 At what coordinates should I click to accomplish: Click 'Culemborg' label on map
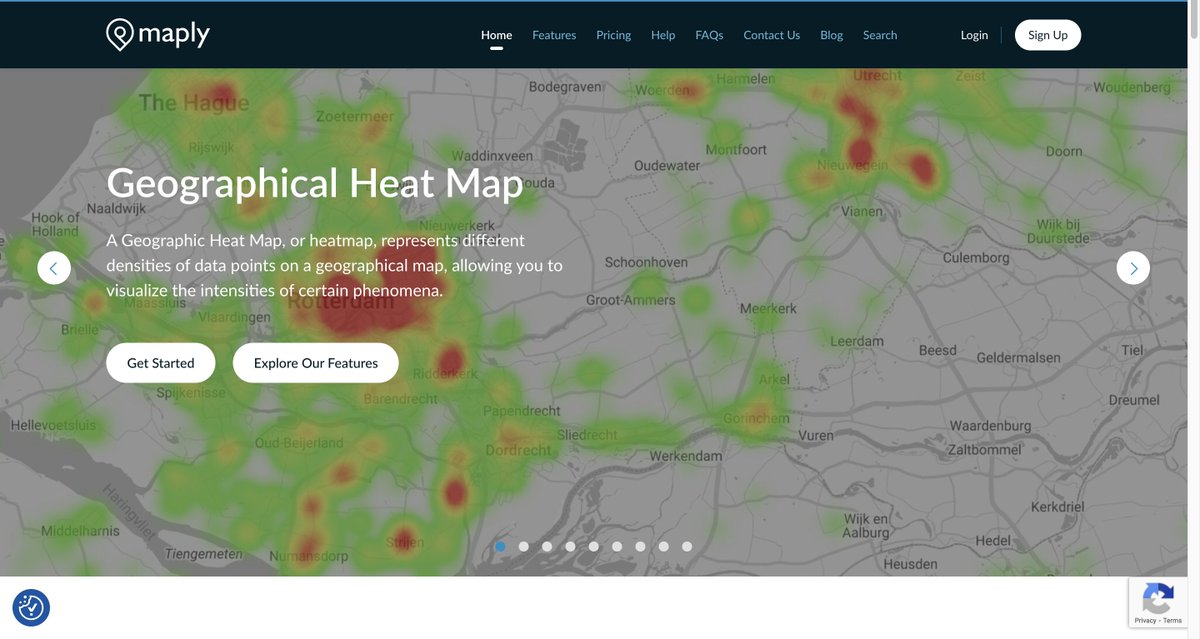[x=976, y=258]
